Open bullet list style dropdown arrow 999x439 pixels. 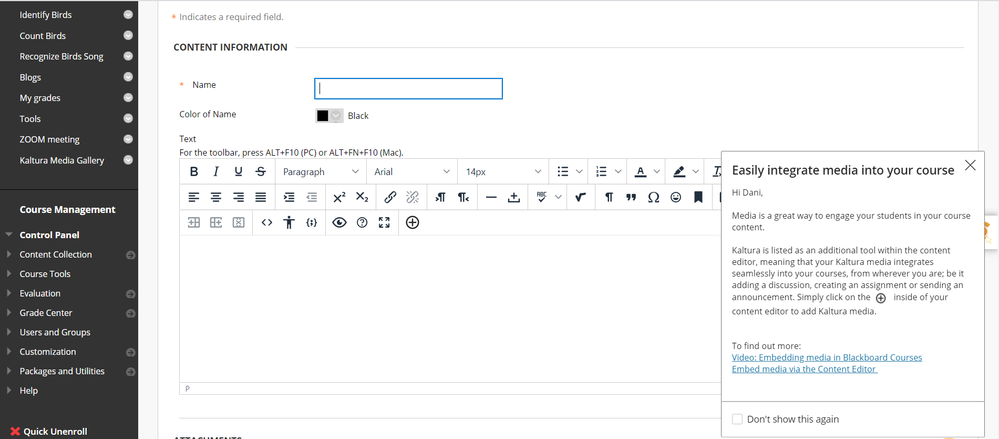pos(579,171)
